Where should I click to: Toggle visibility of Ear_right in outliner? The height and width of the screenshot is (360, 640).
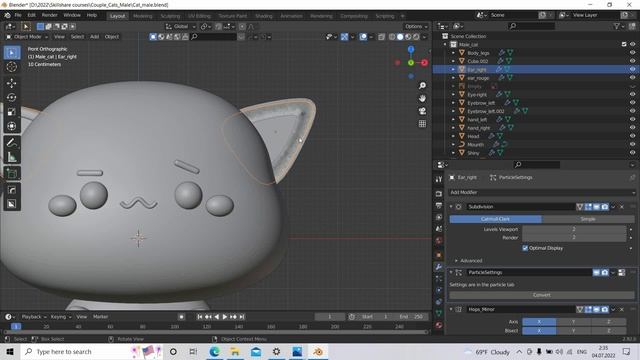(632, 69)
